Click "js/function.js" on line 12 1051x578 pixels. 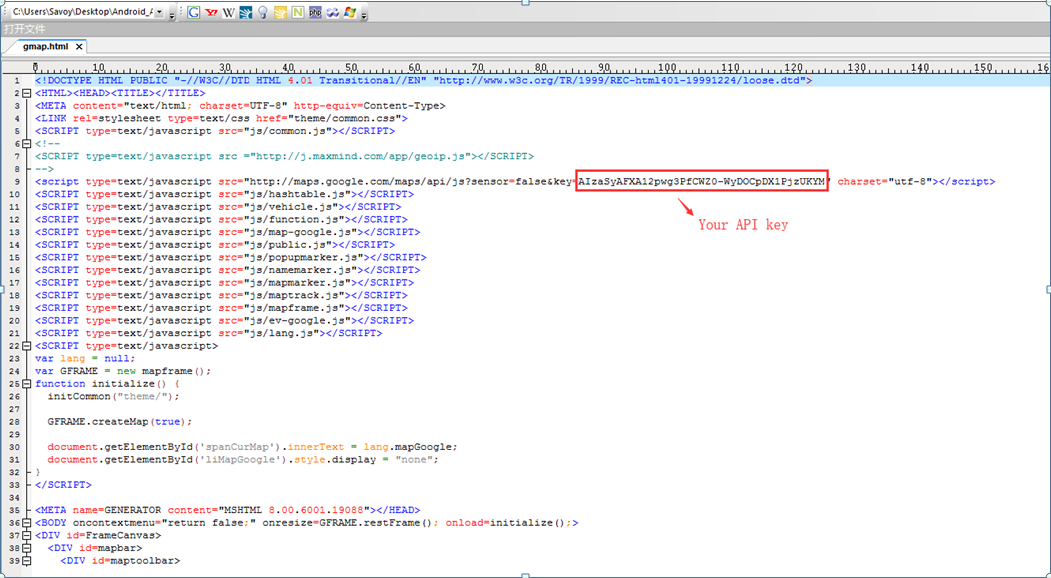pos(295,220)
